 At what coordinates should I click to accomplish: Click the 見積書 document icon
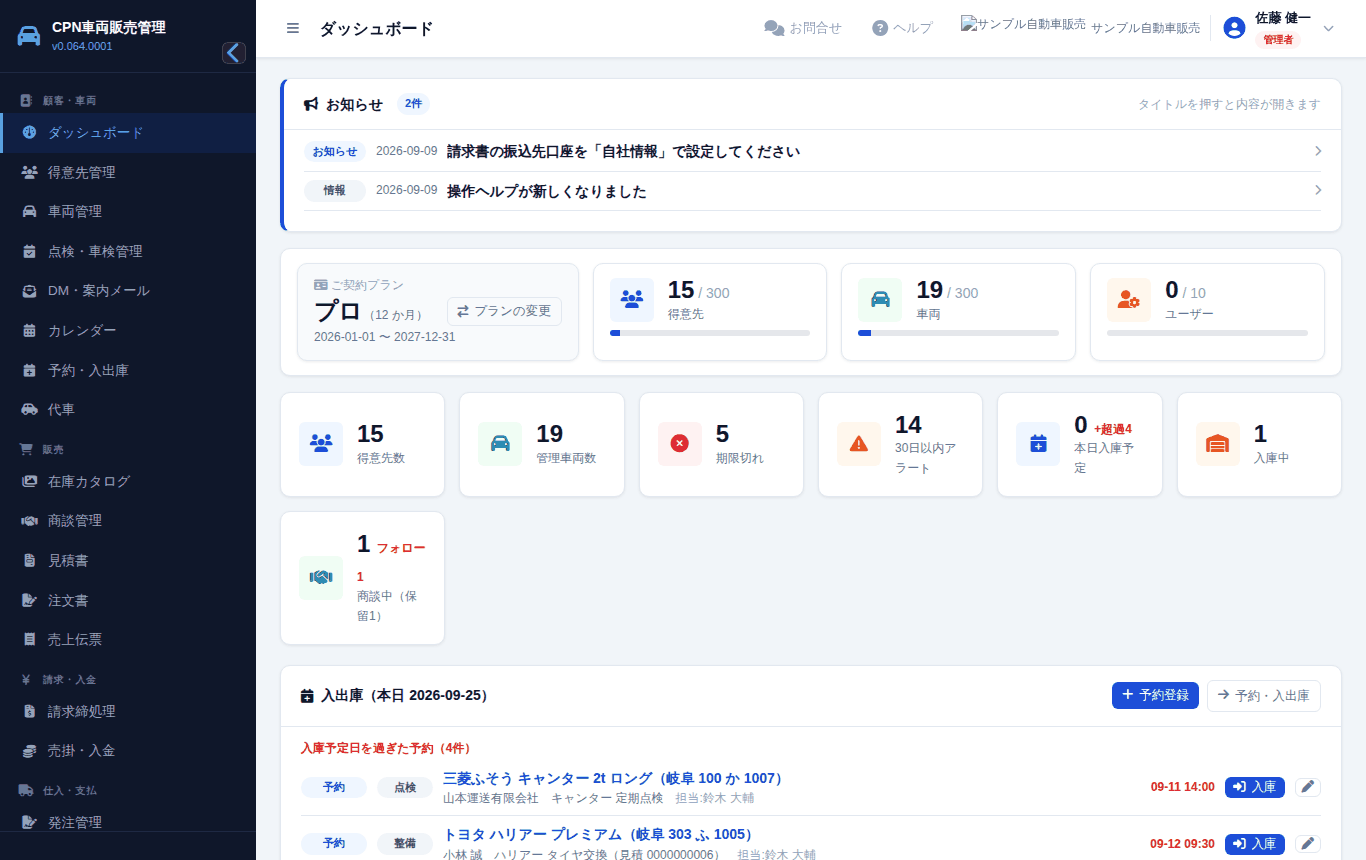(29, 560)
